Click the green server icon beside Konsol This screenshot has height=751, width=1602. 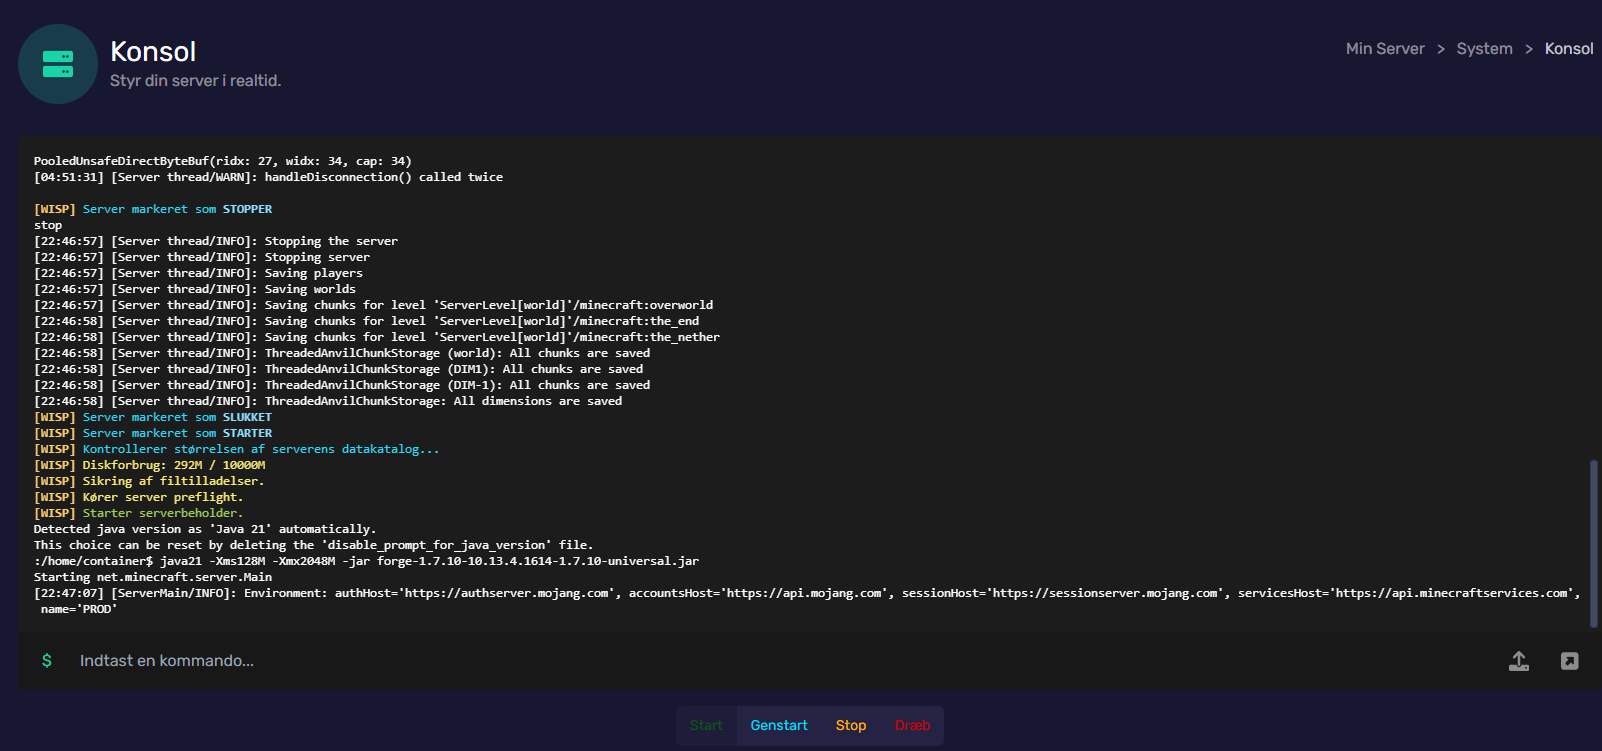tap(58, 64)
